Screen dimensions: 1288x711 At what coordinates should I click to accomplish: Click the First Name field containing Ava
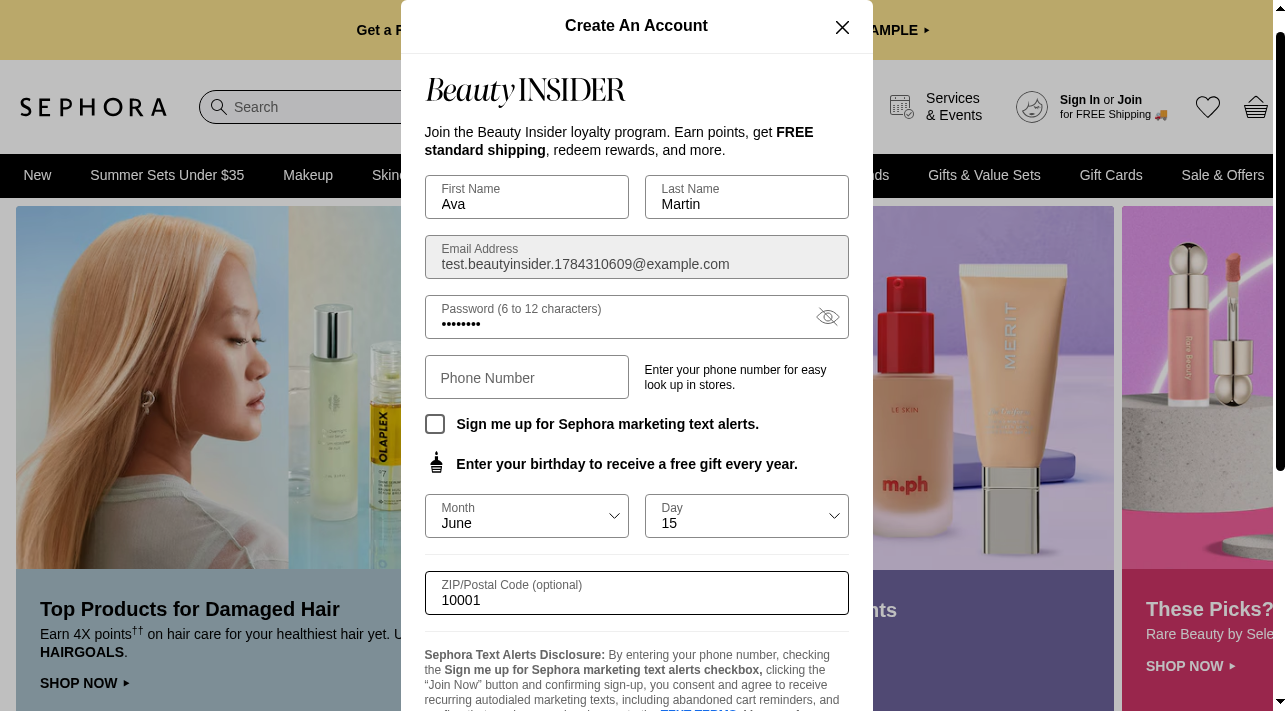(527, 197)
